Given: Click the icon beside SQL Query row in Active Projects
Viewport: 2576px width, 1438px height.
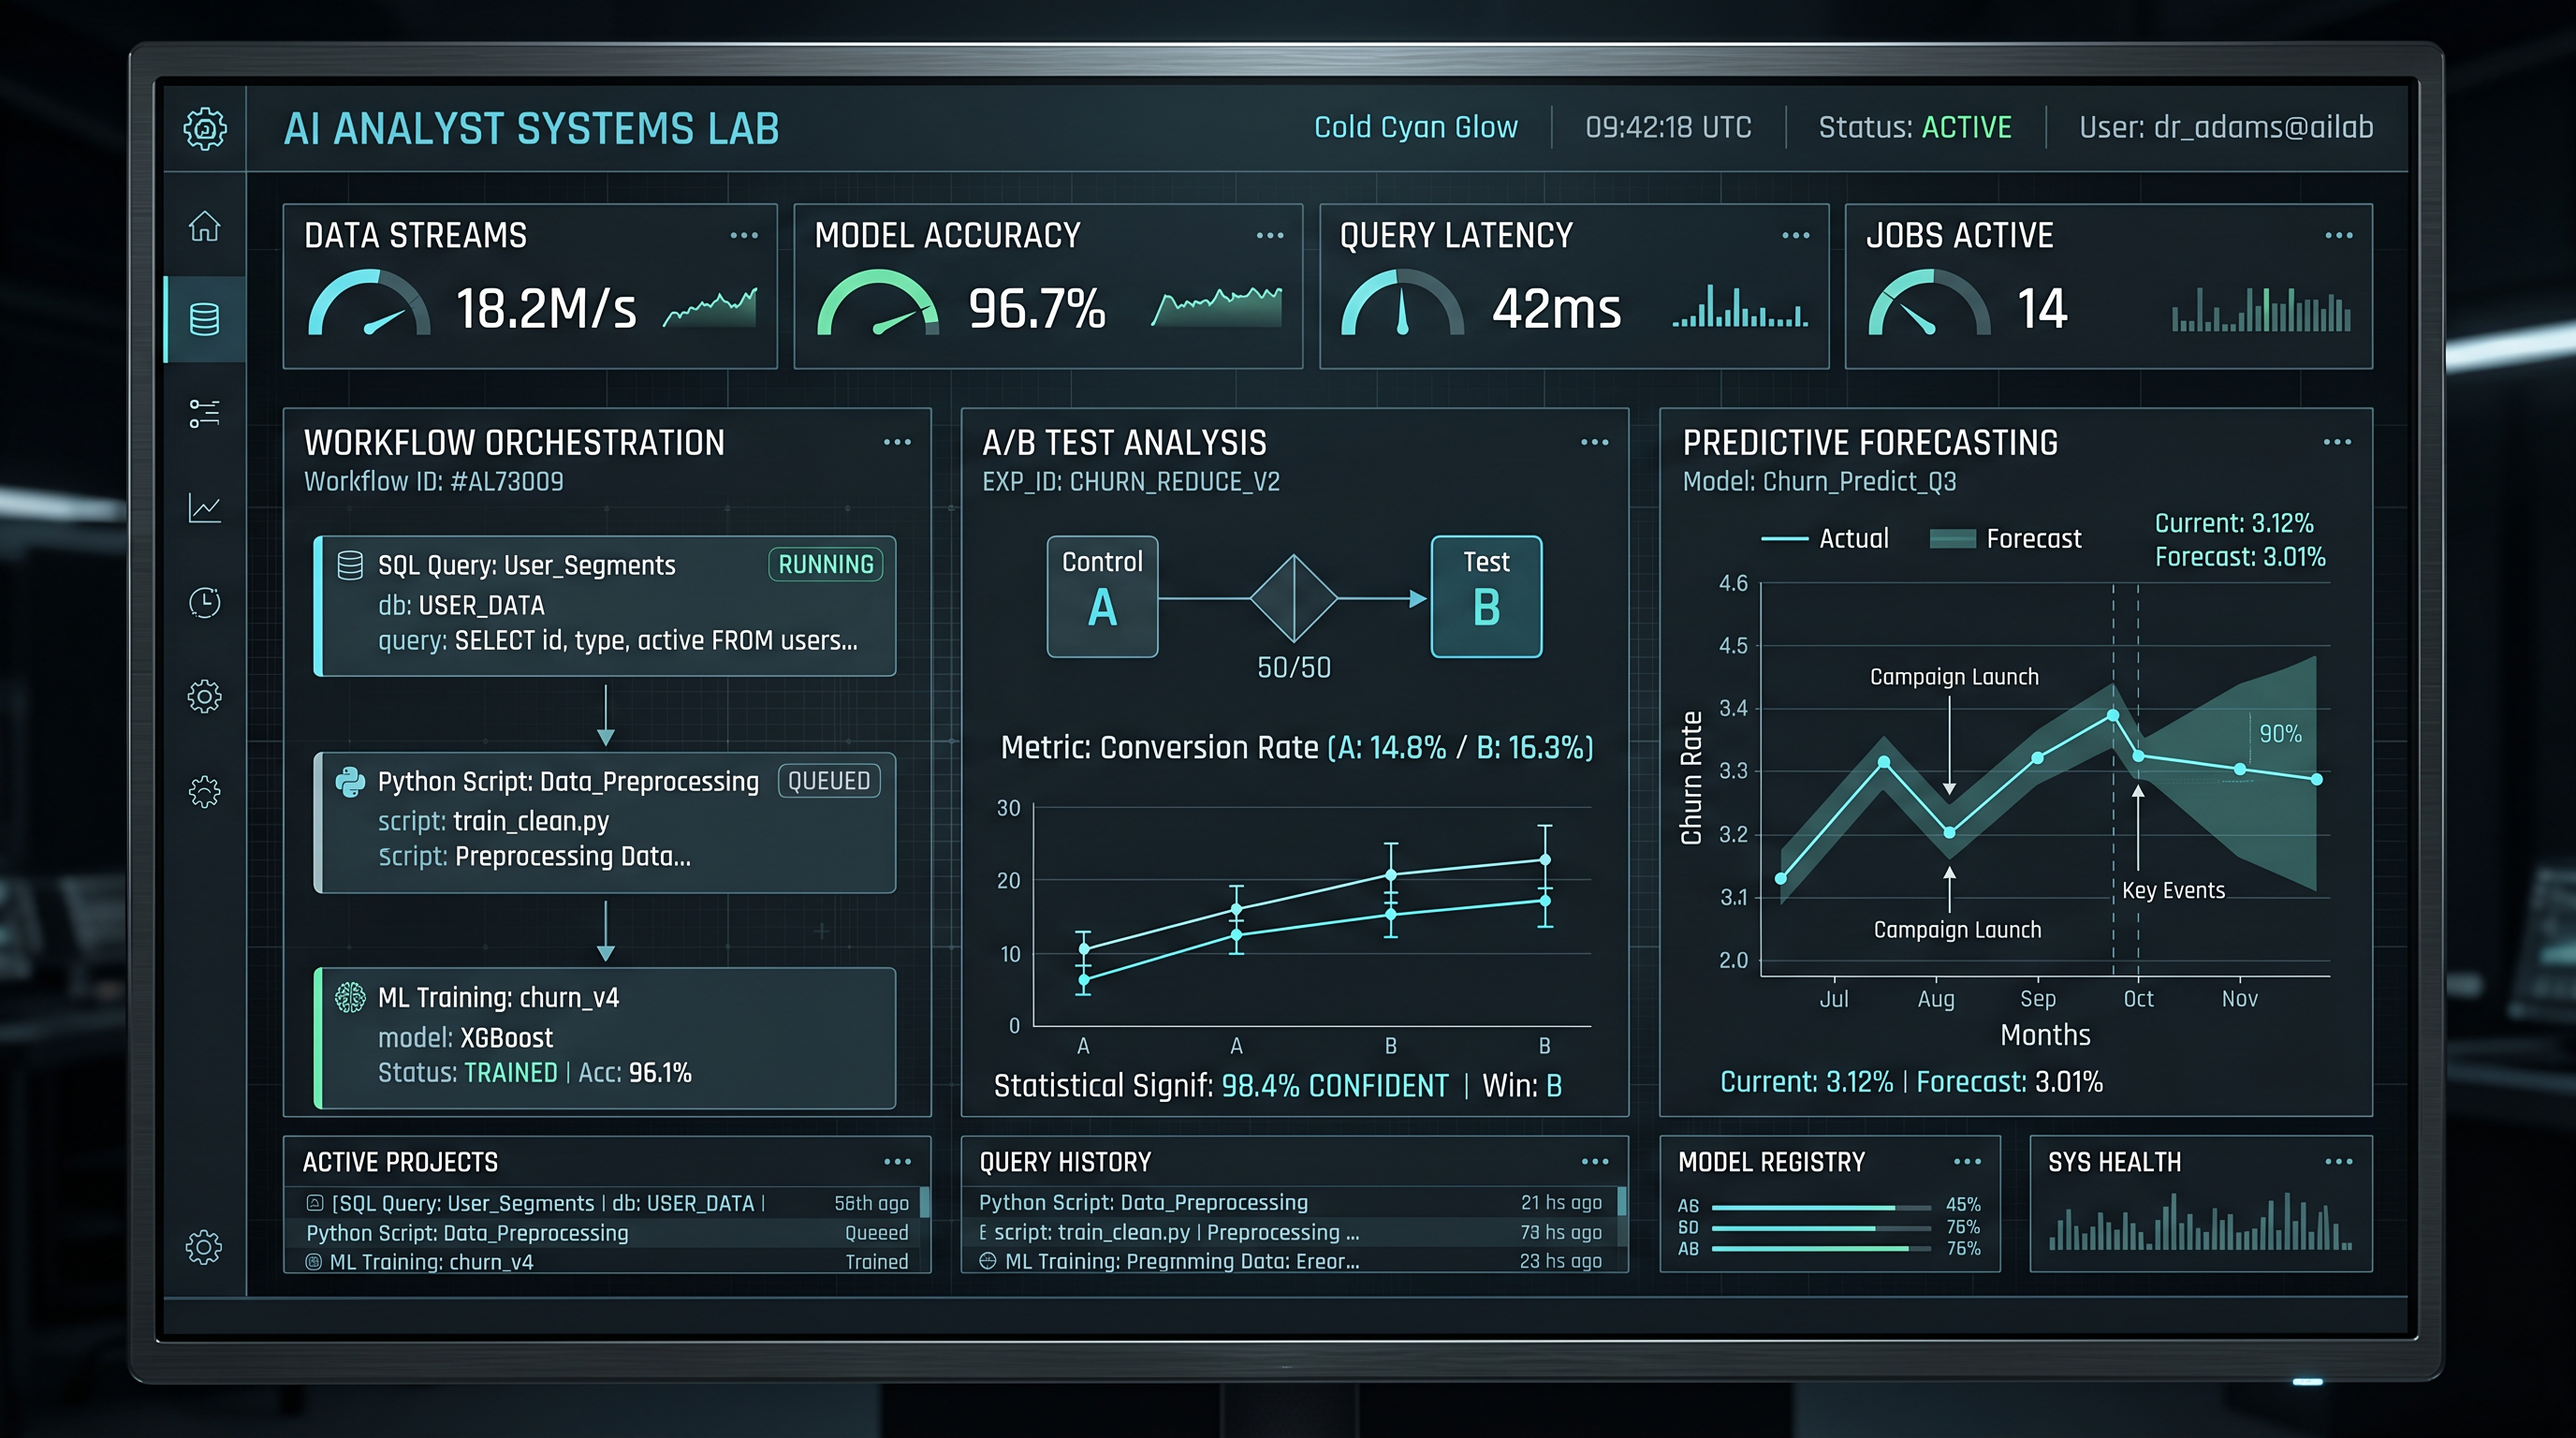Looking at the screenshot, I should coord(315,1203).
